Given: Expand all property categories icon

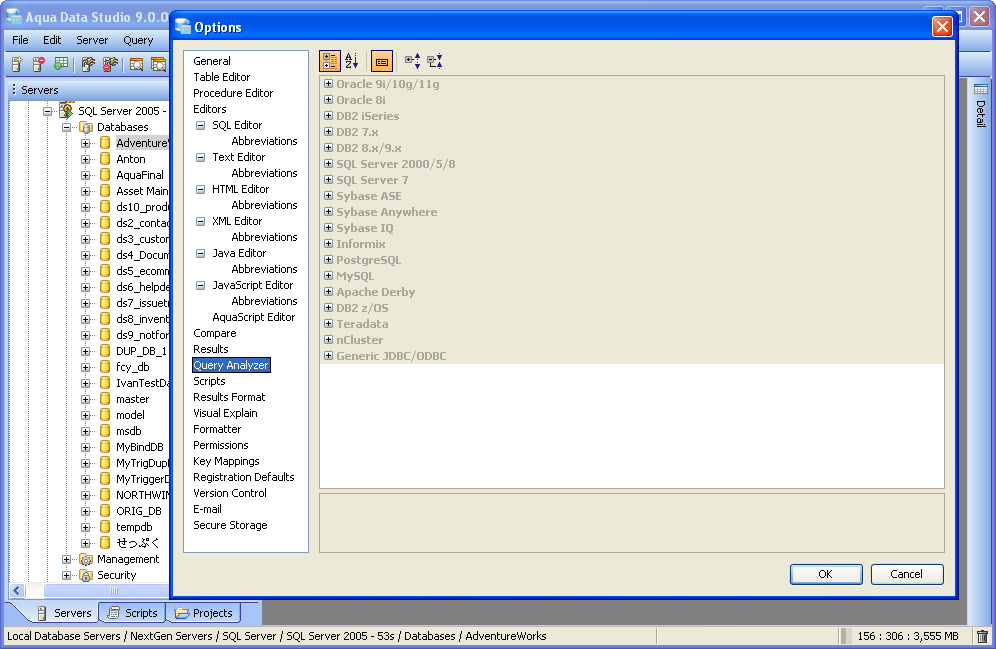Looking at the screenshot, I should pyautogui.click(x=413, y=61).
